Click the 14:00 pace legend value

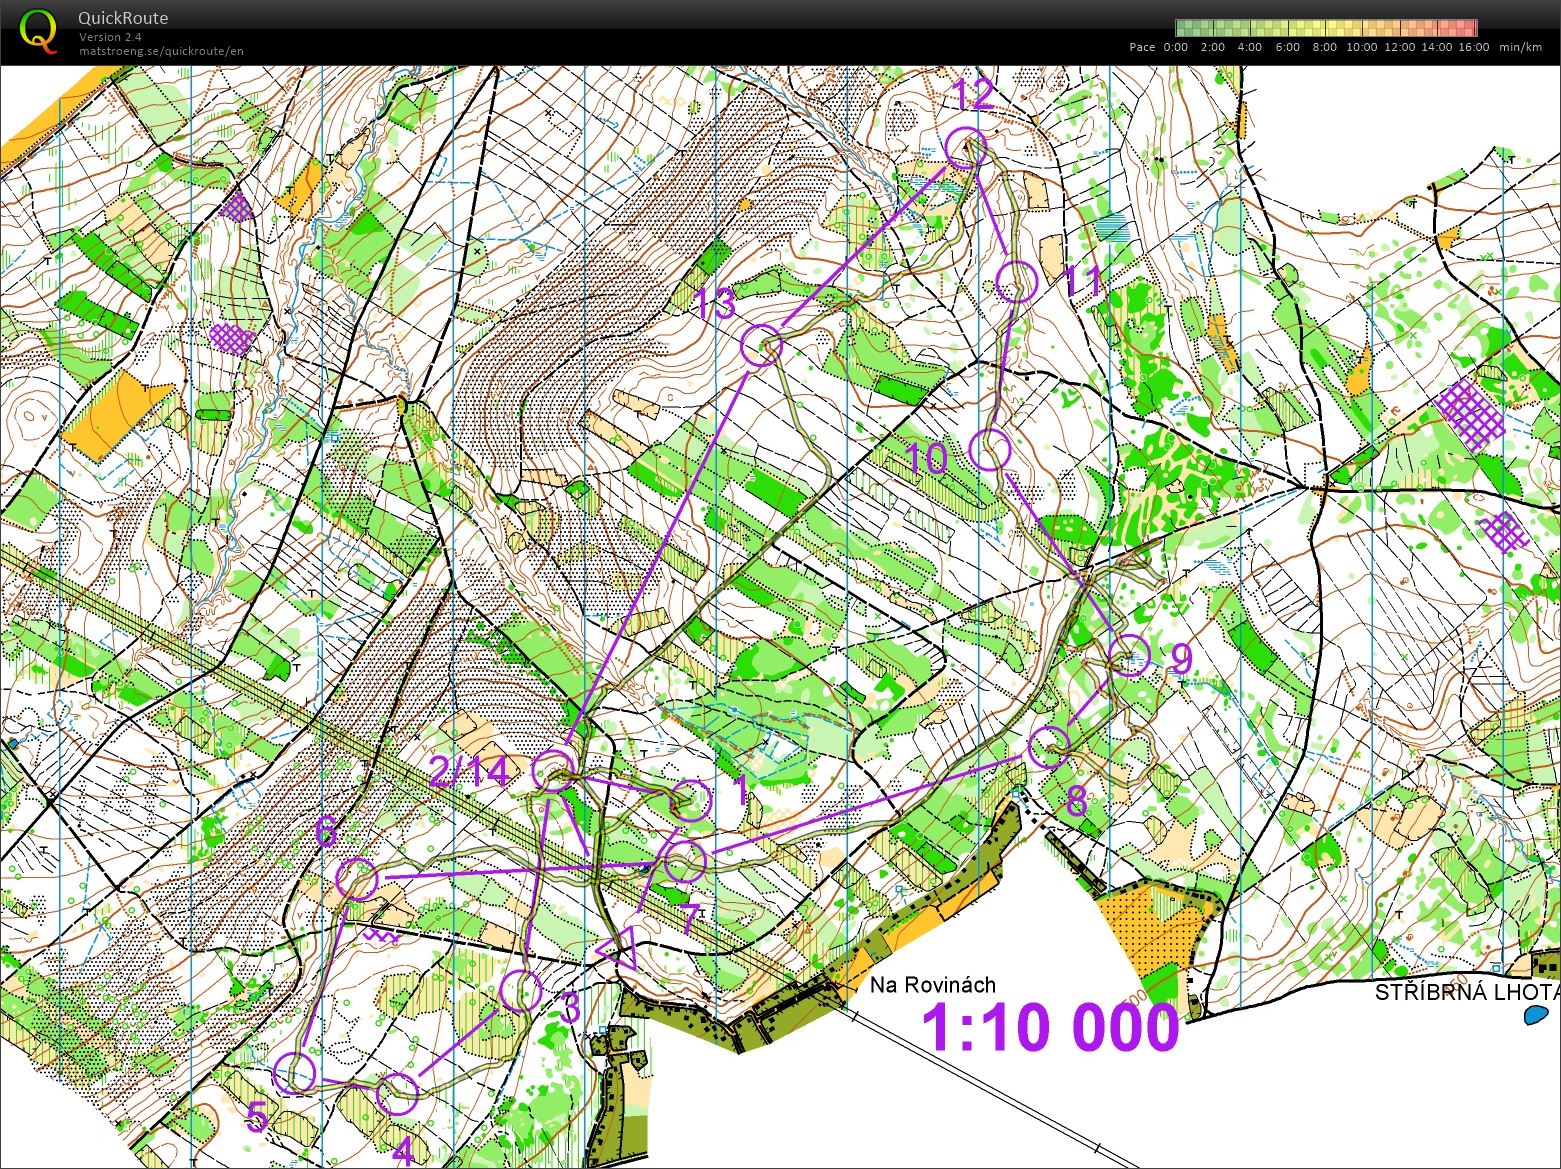pyautogui.click(x=1436, y=47)
